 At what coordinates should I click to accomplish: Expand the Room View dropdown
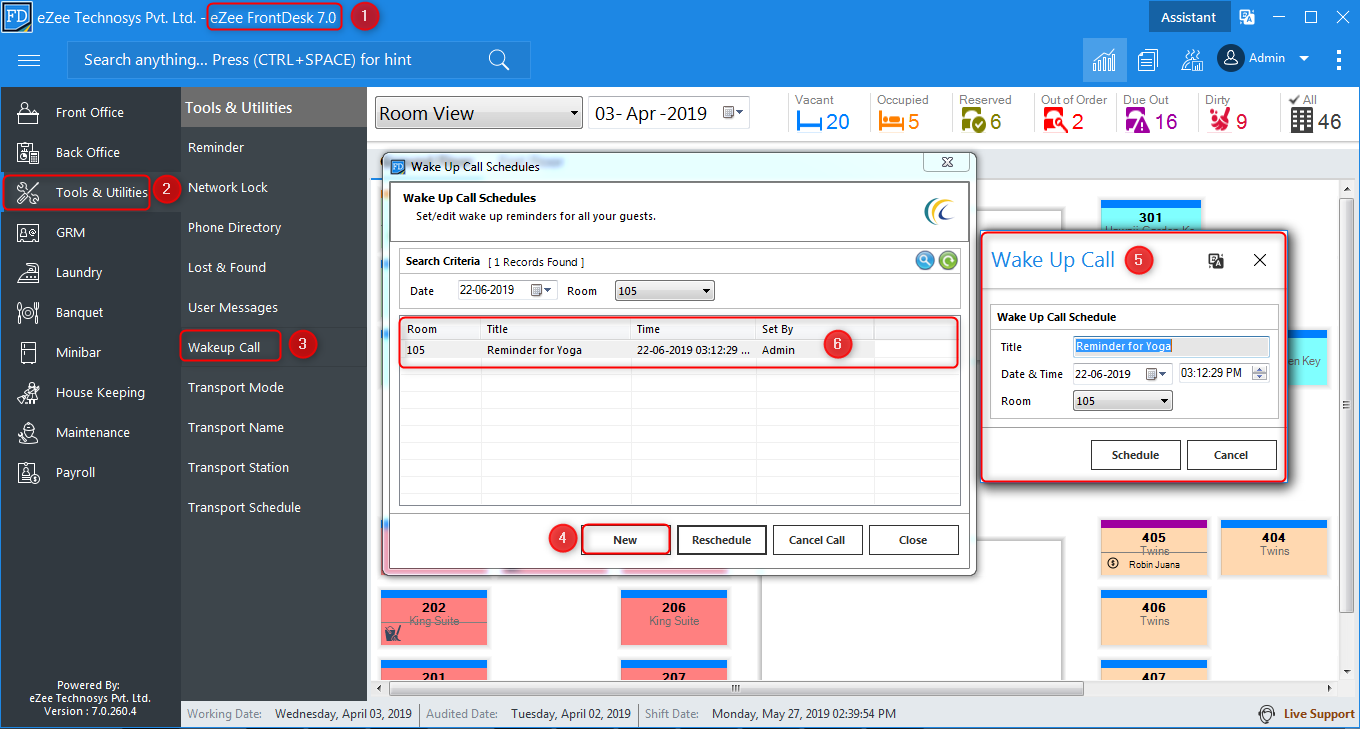point(573,114)
